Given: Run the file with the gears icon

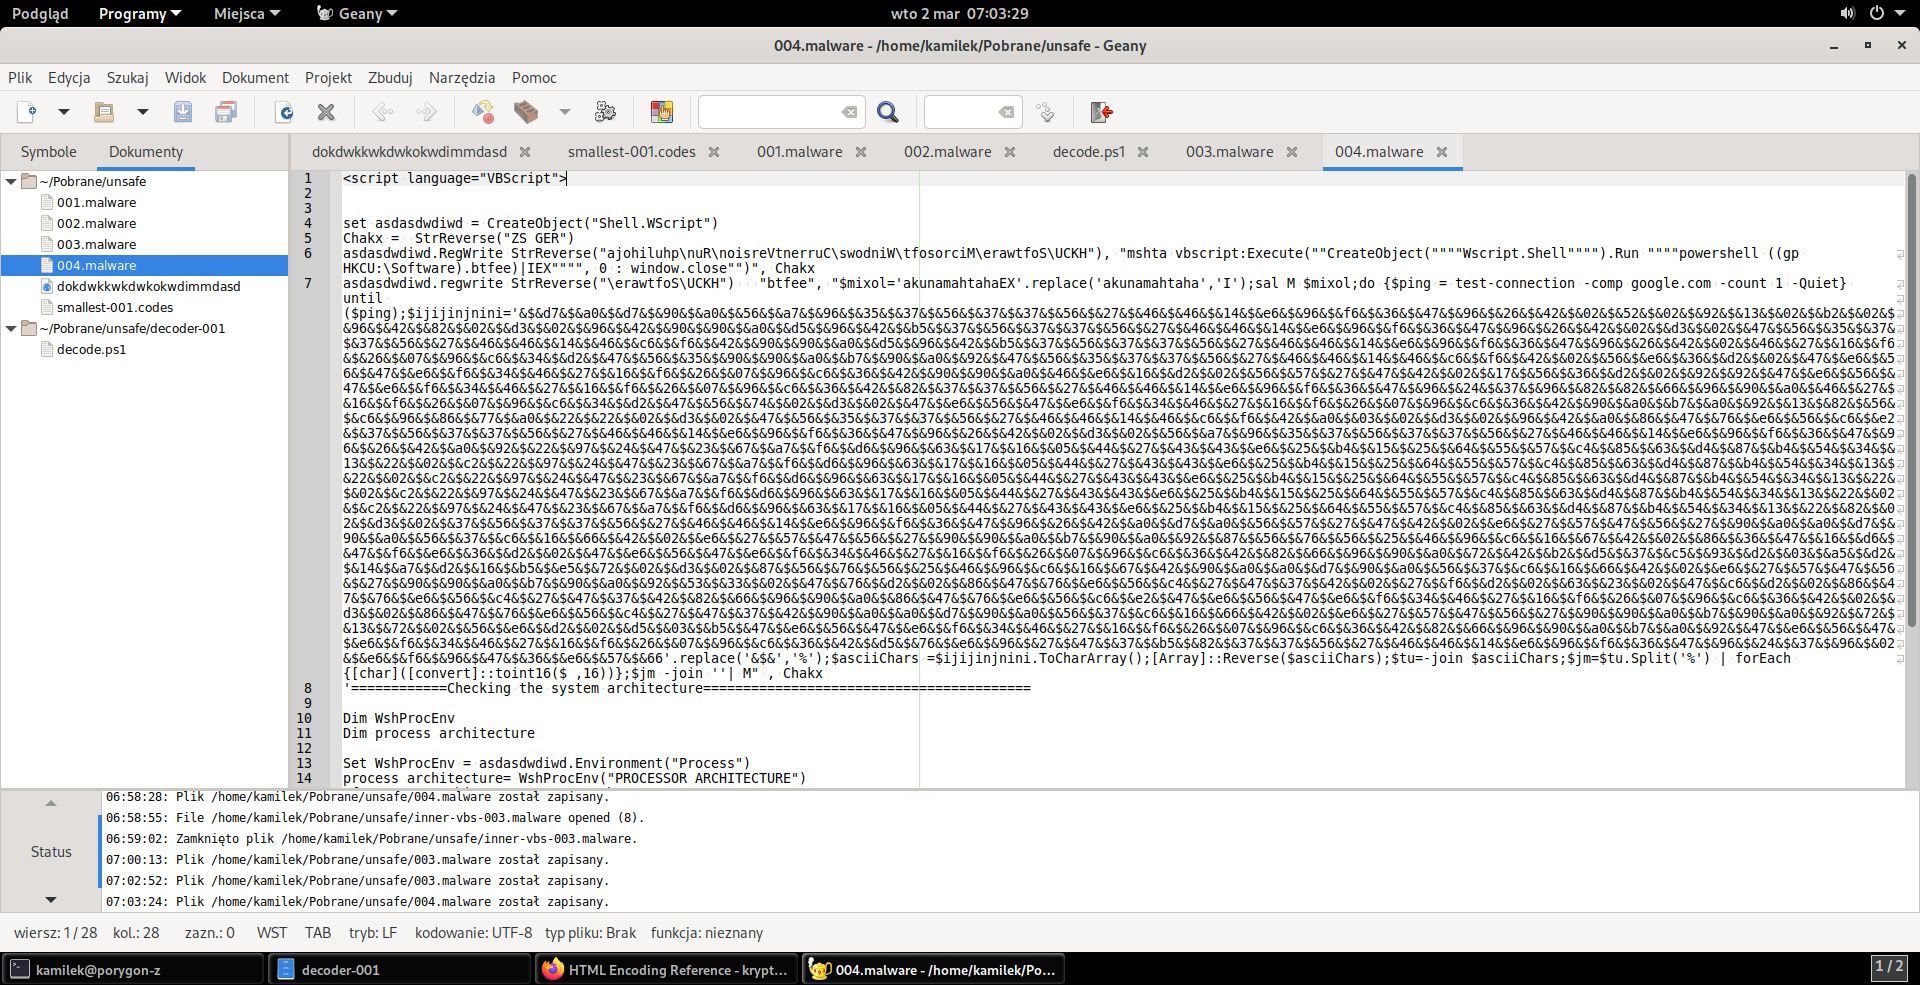Looking at the screenshot, I should [605, 112].
